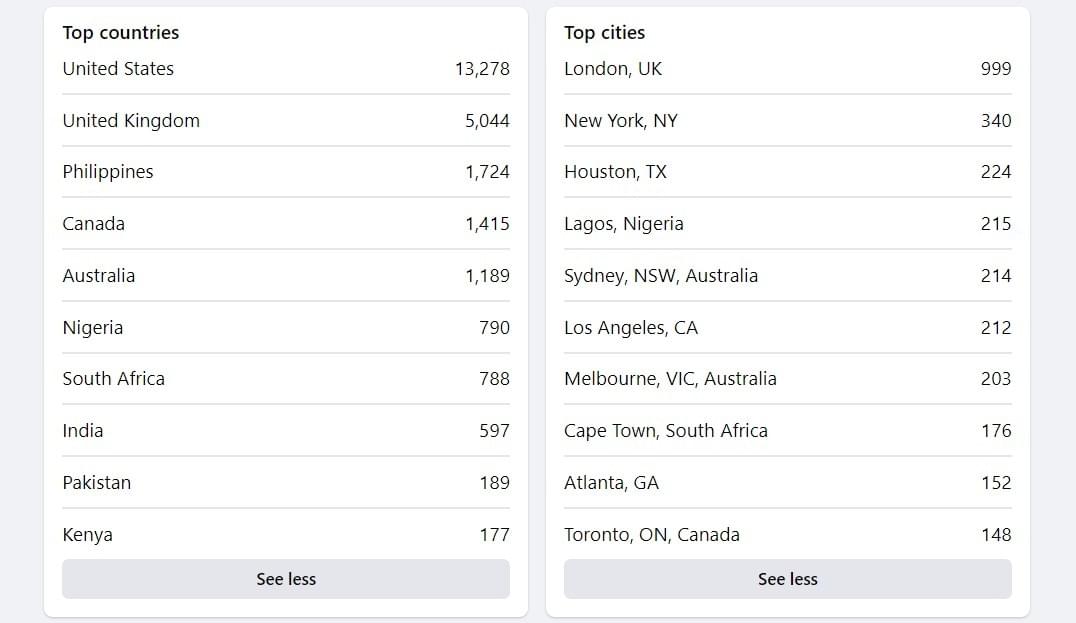Select Cape Town, South Africa row
The image size is (1076, 623).
tap(787, 430)
